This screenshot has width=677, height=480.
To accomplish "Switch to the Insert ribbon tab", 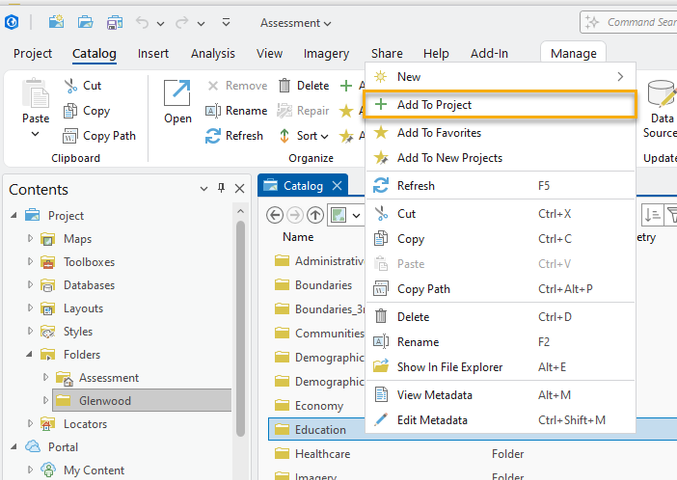I will 153,54.
